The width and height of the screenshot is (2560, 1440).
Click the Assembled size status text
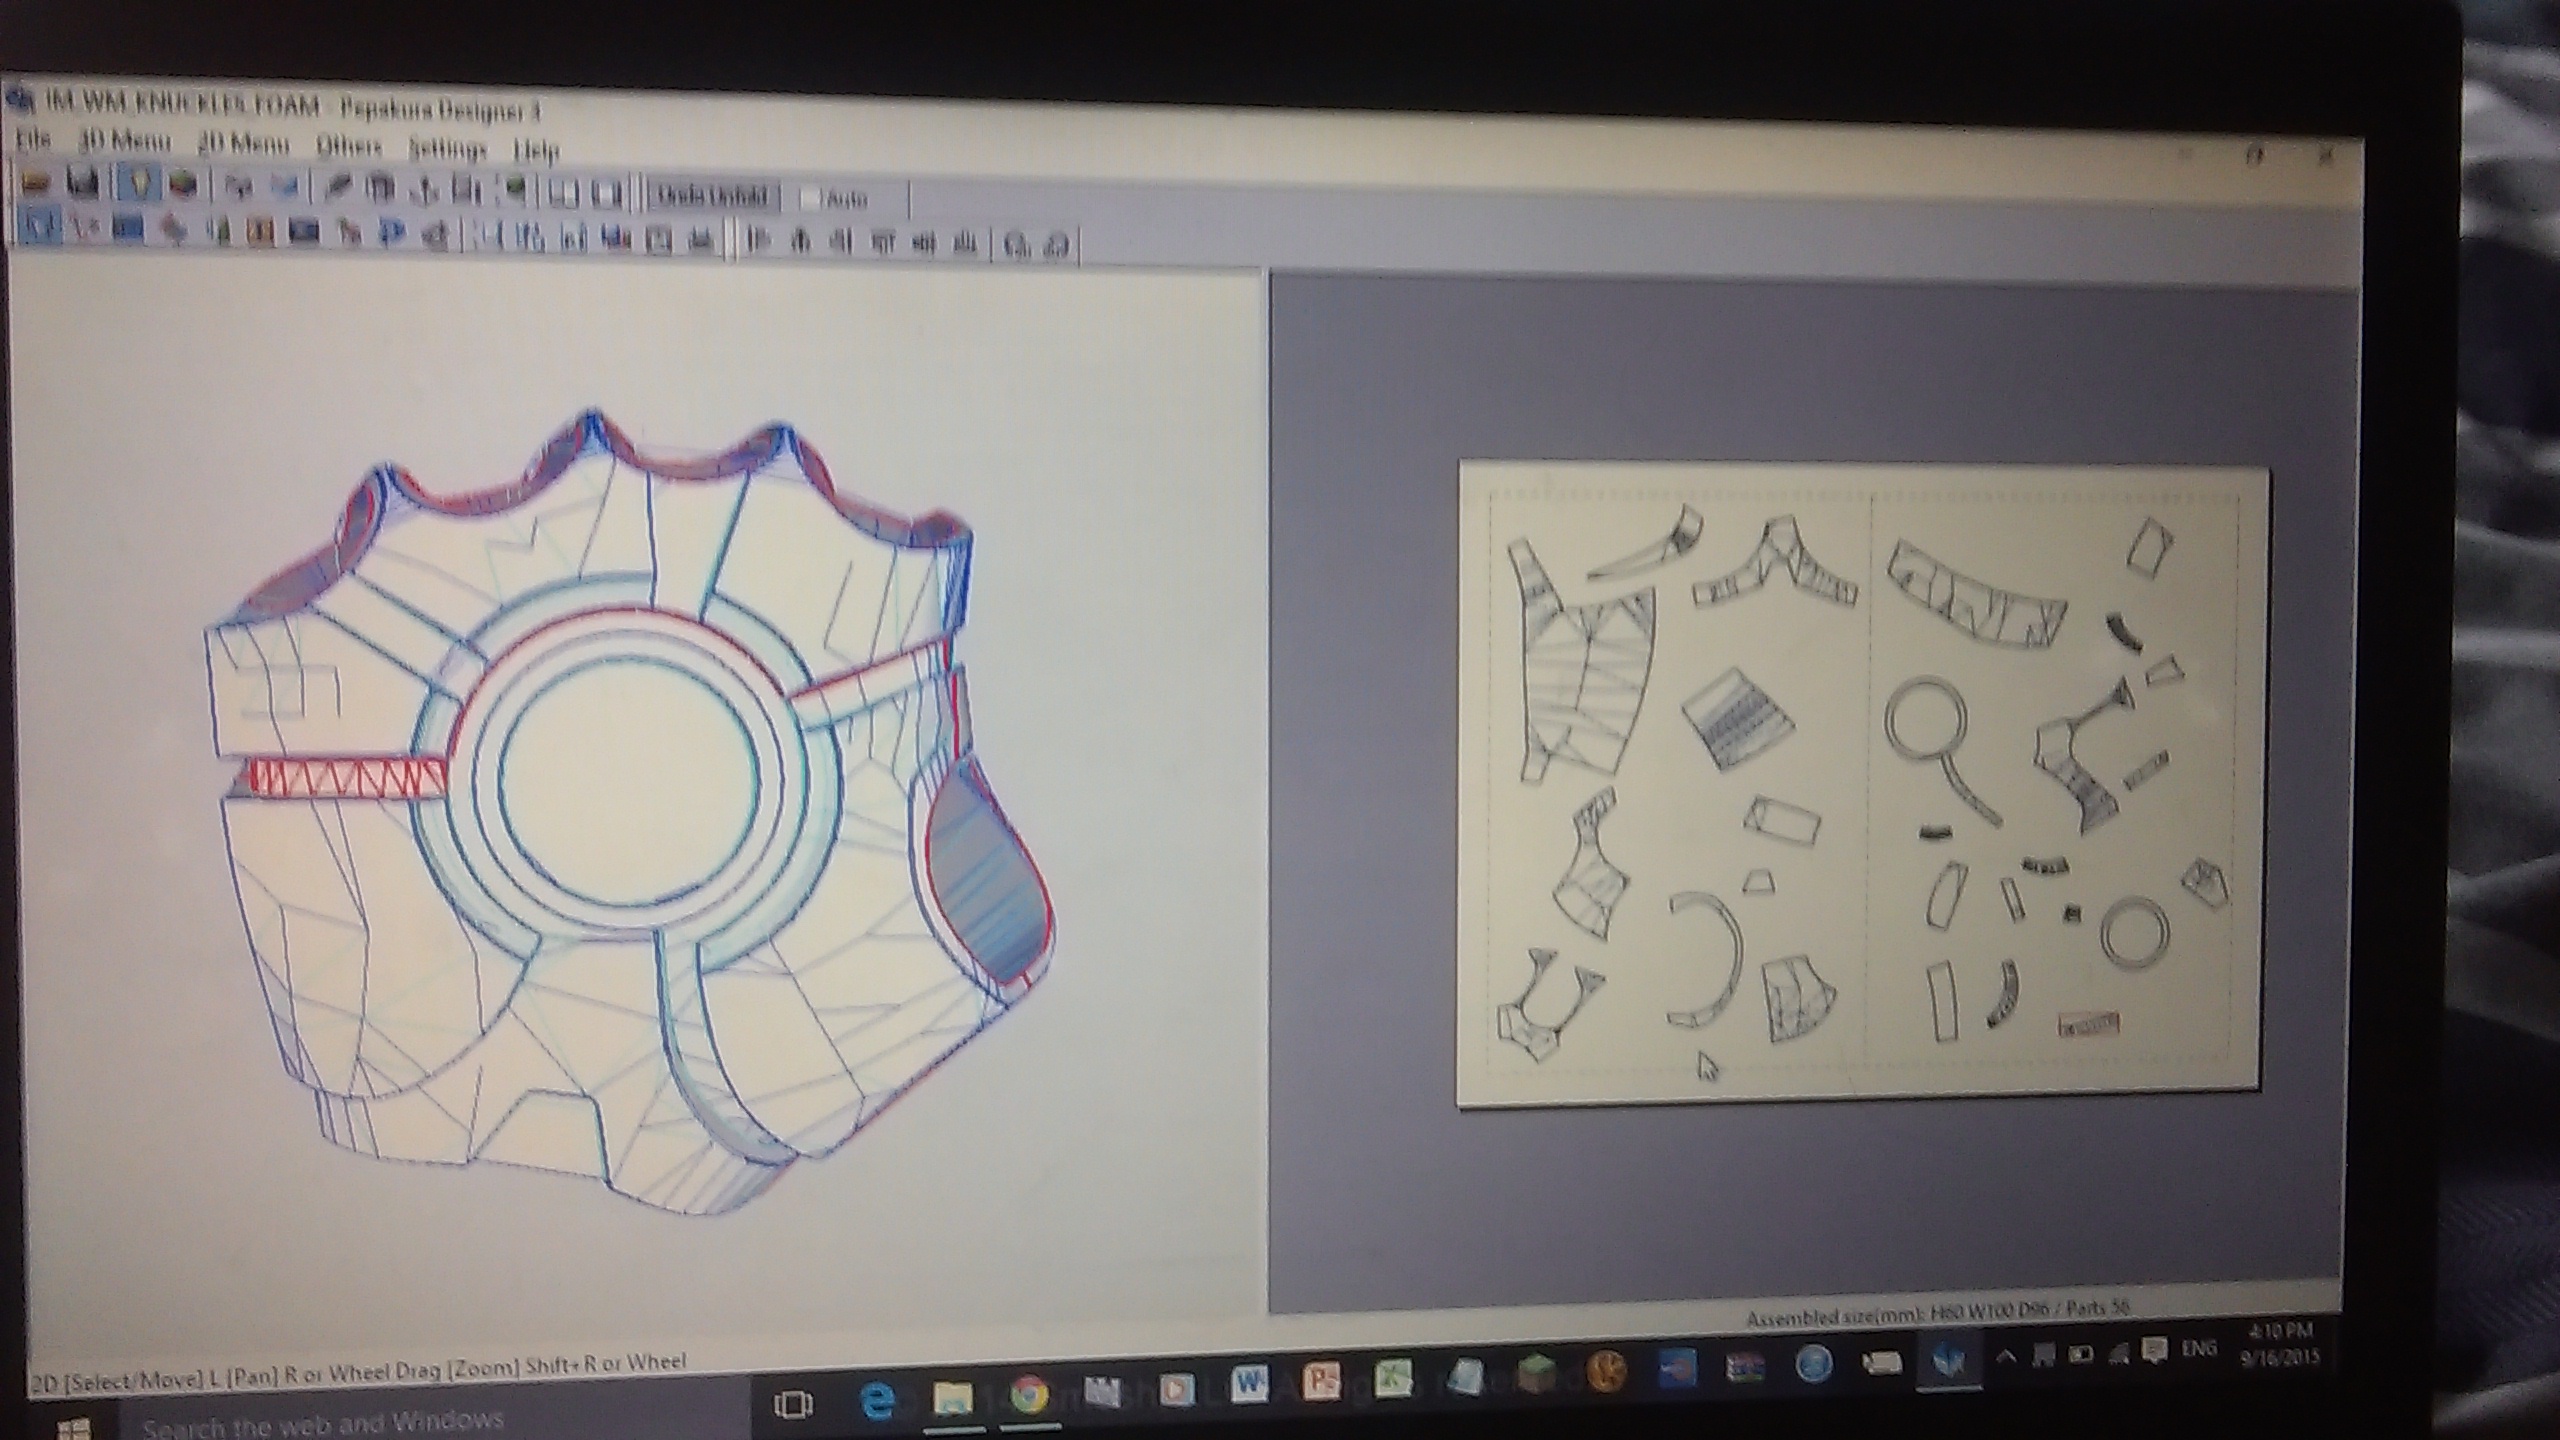tap(1938, 1315)
